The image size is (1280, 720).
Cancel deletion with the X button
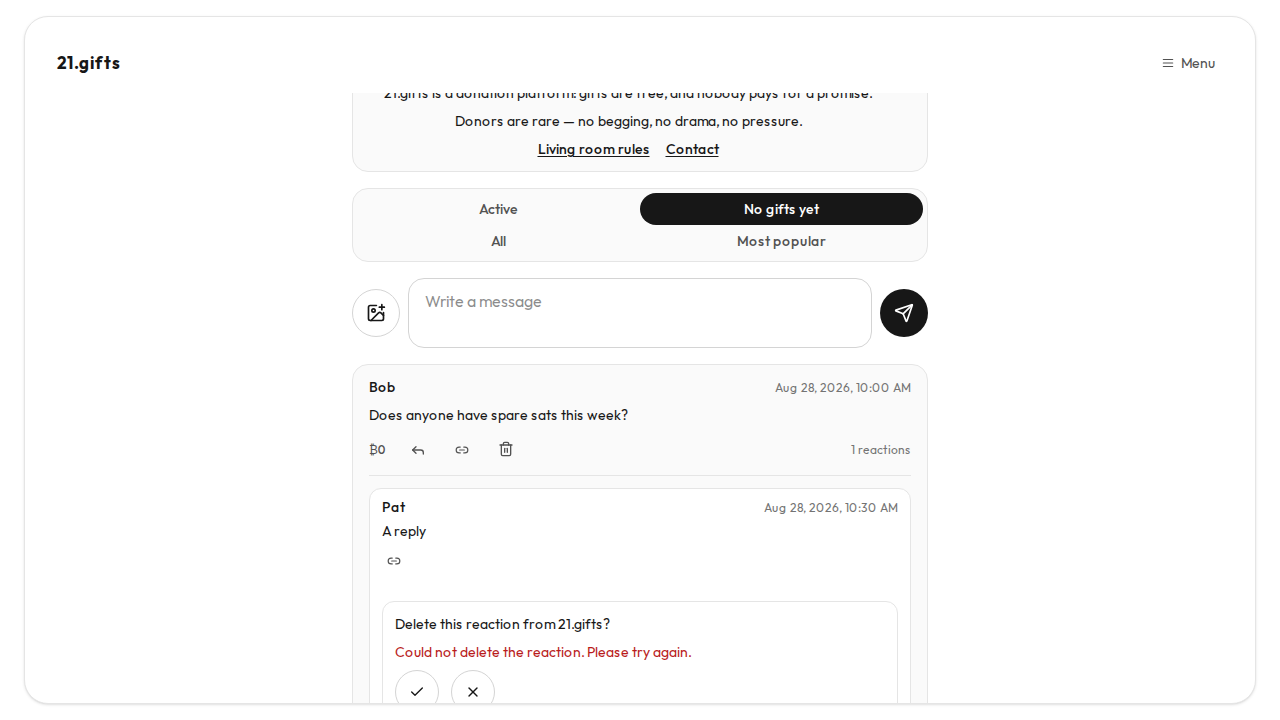473,691
